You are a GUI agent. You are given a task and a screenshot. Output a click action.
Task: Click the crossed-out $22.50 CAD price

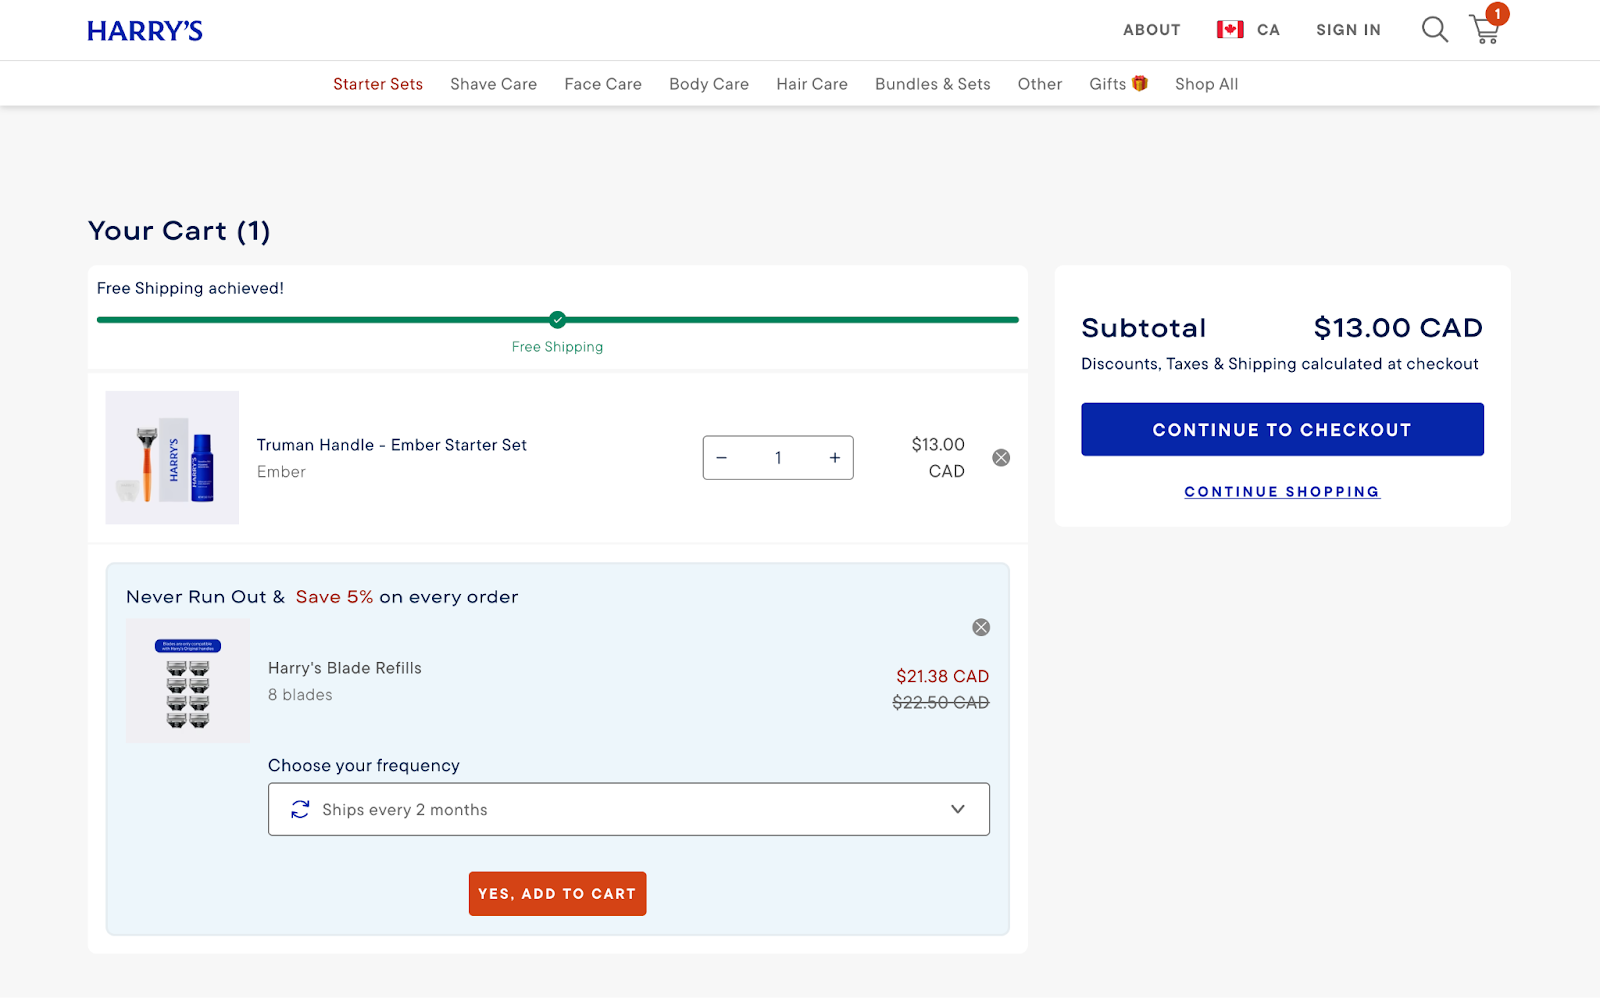941,703
